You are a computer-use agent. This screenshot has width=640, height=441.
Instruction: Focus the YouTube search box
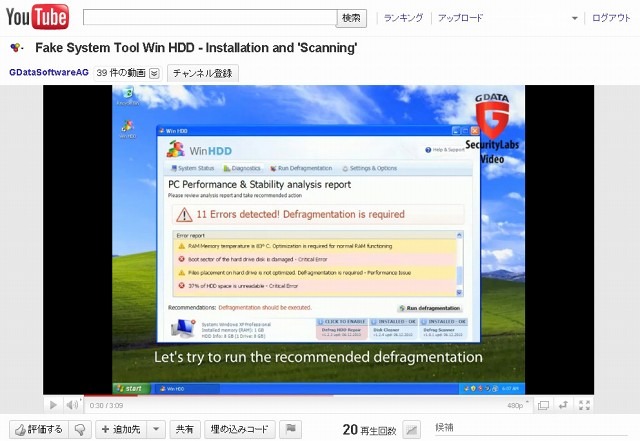click(x=210, y=17)
